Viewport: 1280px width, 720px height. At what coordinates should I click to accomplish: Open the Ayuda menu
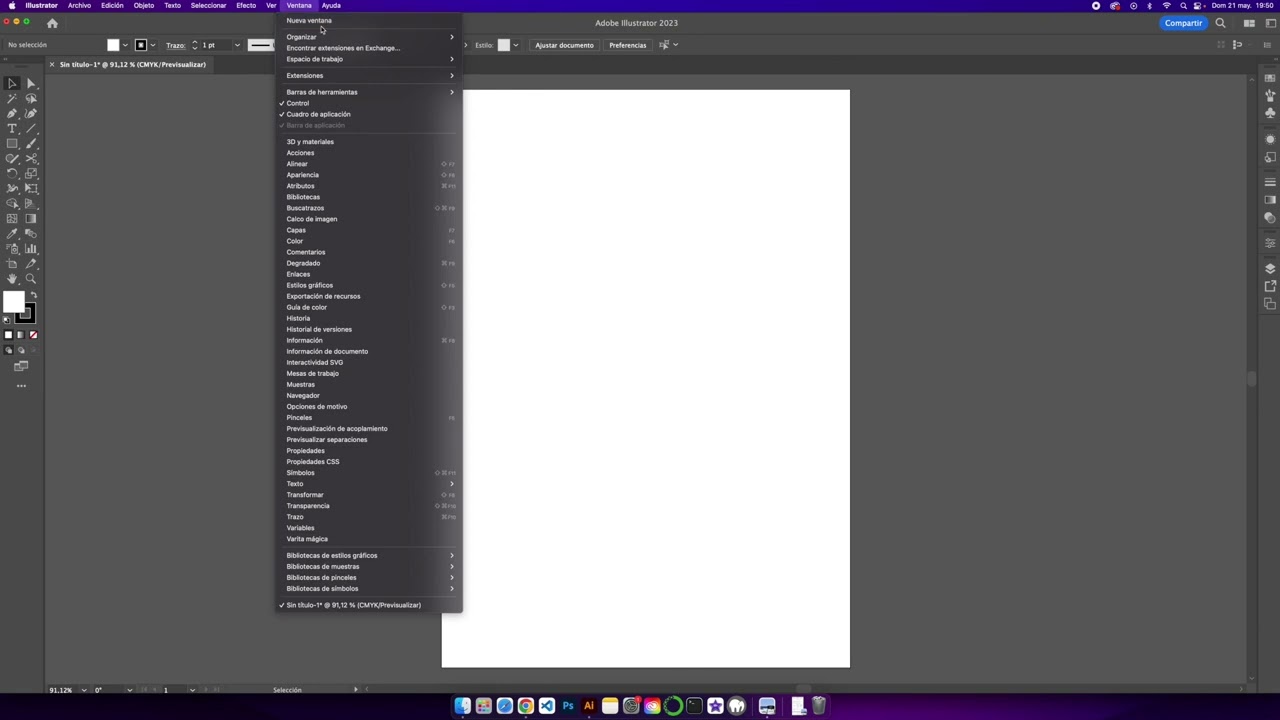tap(331, 5)
